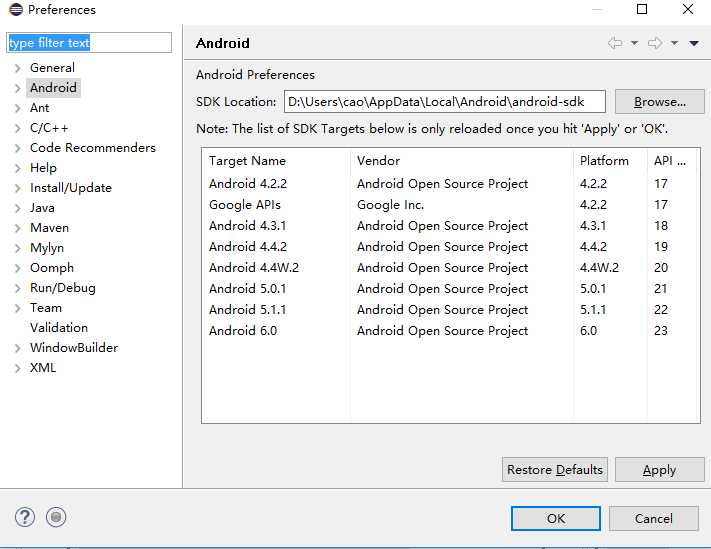Open the view menu triangle in header
This screenshot has height=549, width=711.
tap(694, 43)
